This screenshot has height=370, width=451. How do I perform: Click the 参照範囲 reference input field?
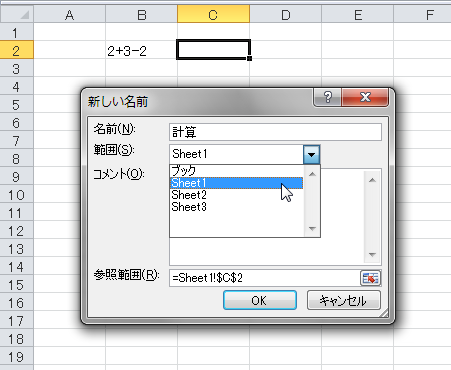[x=265, y=278]
